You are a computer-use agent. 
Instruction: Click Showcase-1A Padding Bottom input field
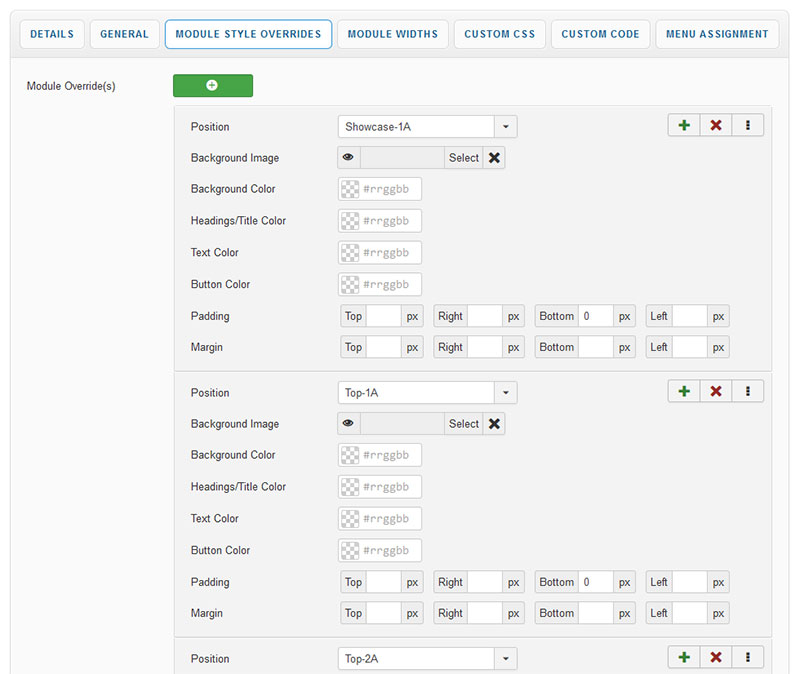coord(596,317)
